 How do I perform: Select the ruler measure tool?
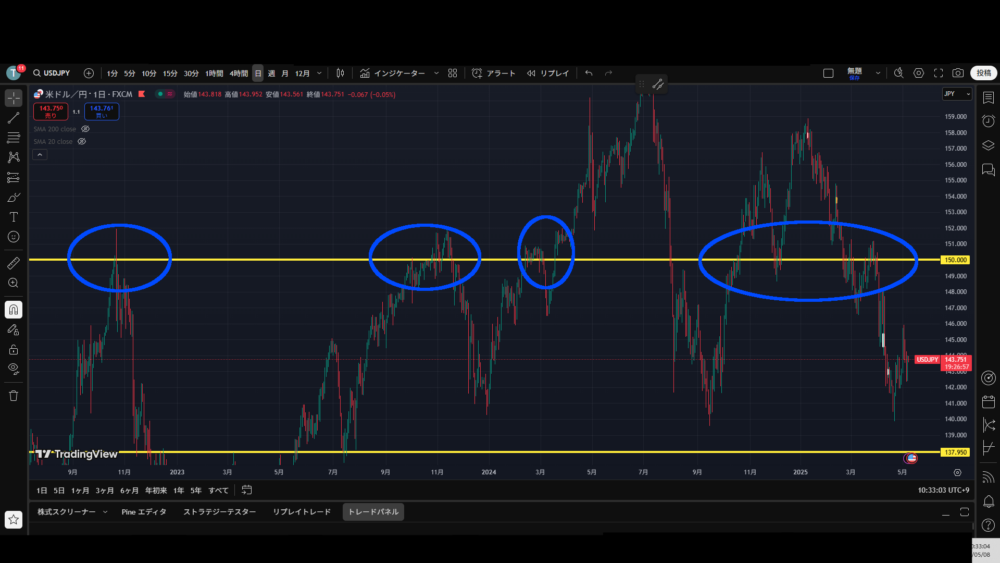coord(13,263)
